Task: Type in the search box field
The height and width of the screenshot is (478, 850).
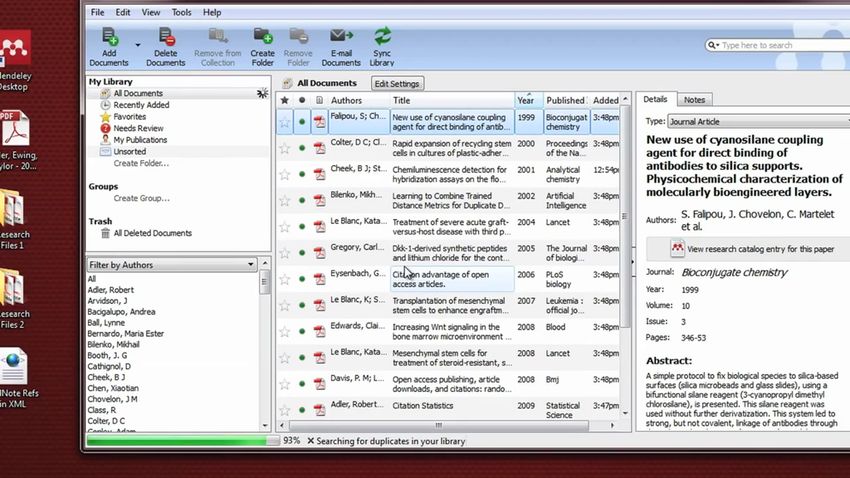Action: [x=785, y=45]
